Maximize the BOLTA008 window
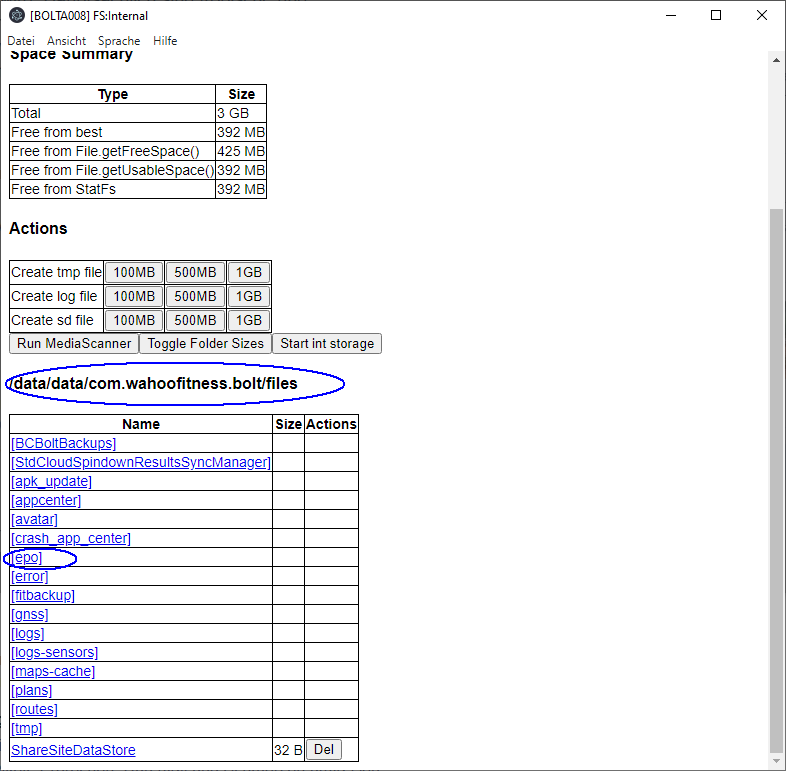786x771 pixels. coord(716,16)
